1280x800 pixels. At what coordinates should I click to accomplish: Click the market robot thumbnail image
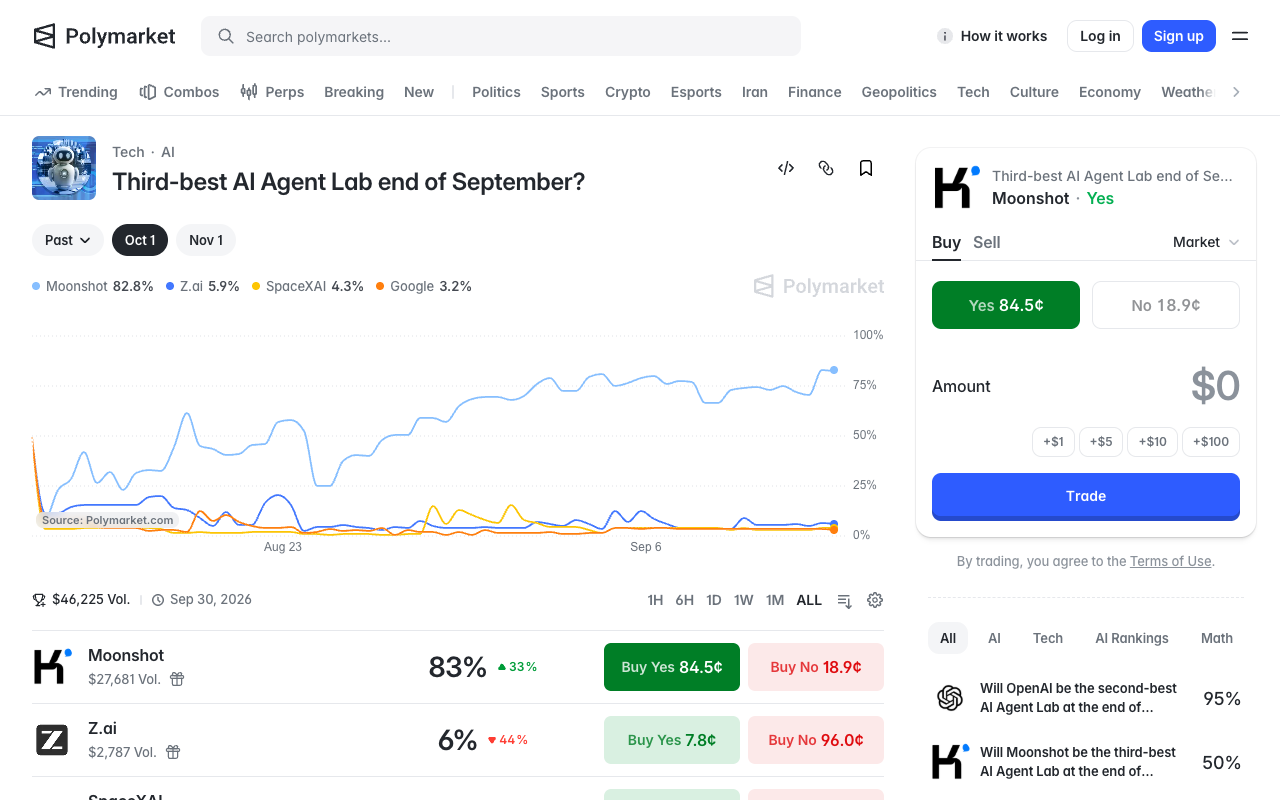(64, 168)
